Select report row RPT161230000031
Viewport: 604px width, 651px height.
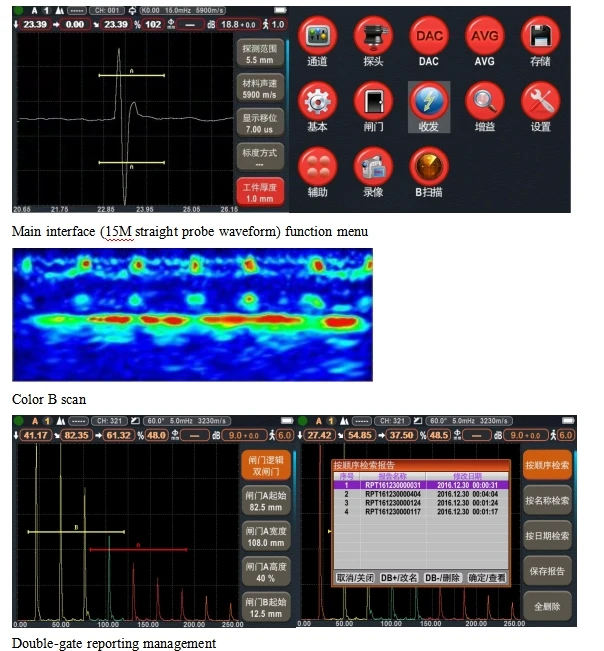421,485
